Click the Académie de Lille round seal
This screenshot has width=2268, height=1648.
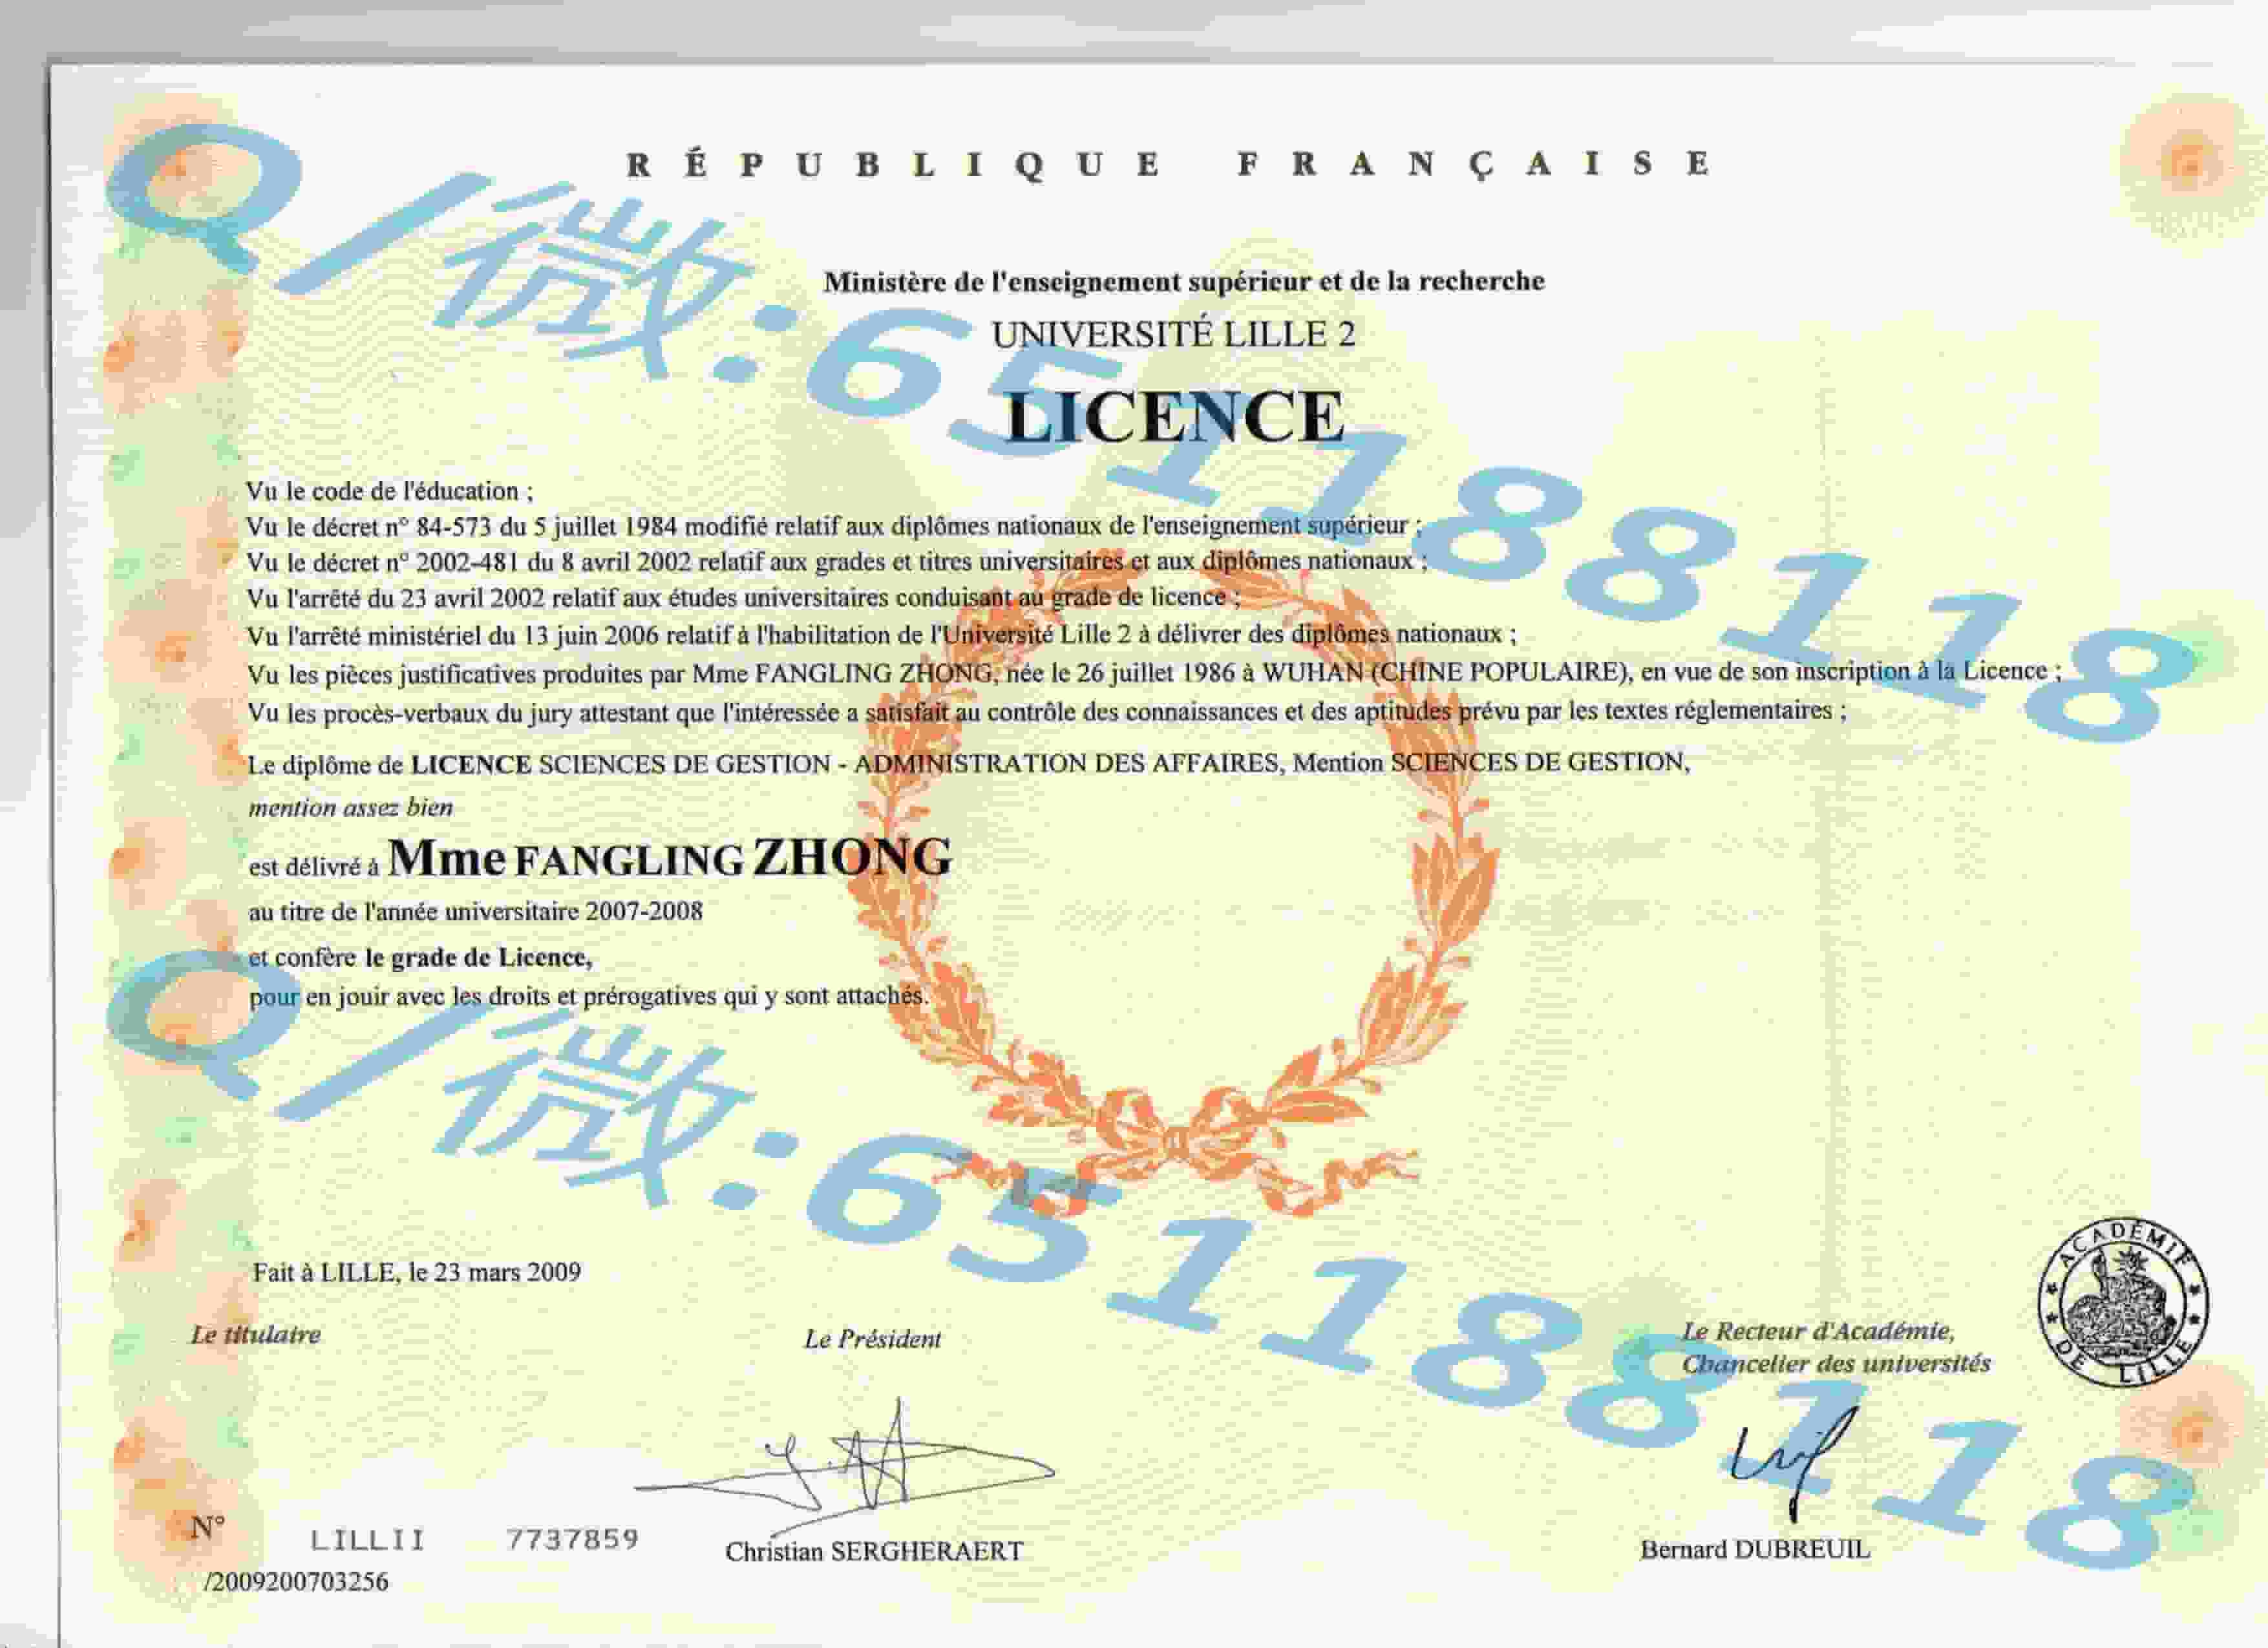(x=2123, y=1303)
